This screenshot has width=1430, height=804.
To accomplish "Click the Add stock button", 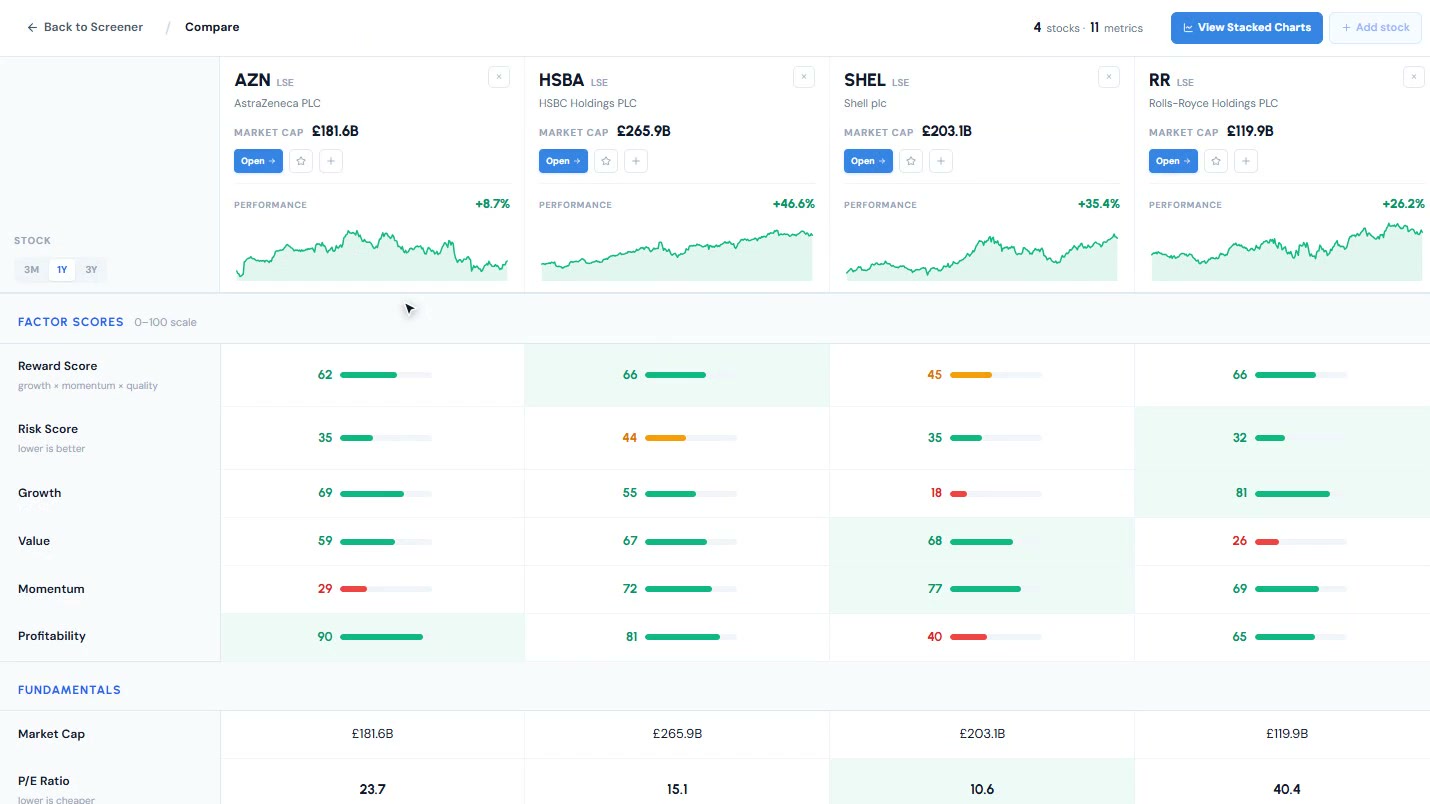I will pyautogui.click(x=1375, y=28).
